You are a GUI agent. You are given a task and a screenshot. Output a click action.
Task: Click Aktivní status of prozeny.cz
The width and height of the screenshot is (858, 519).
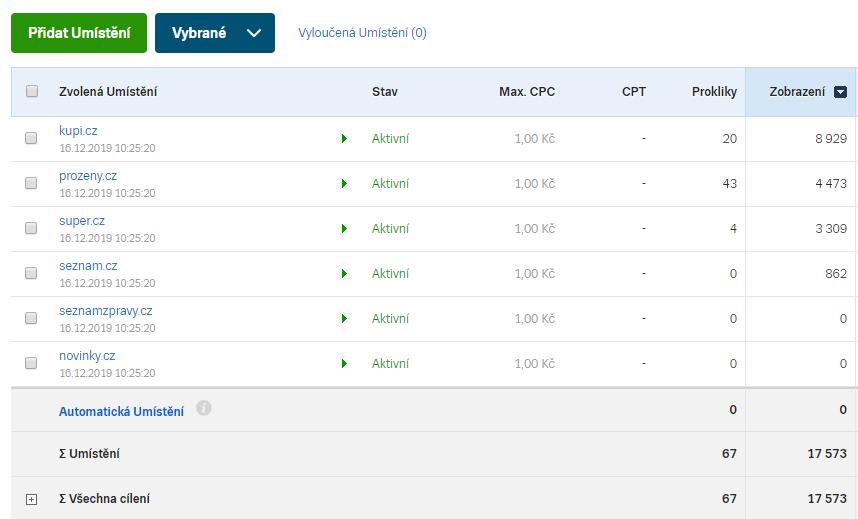click(x=390, y=183)
